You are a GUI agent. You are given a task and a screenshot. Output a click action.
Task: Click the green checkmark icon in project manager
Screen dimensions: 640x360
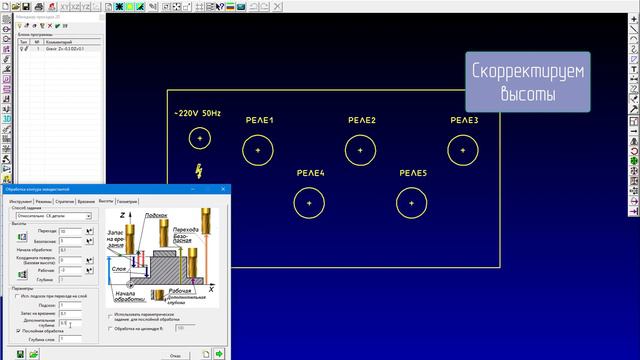[x=58, y=26]
